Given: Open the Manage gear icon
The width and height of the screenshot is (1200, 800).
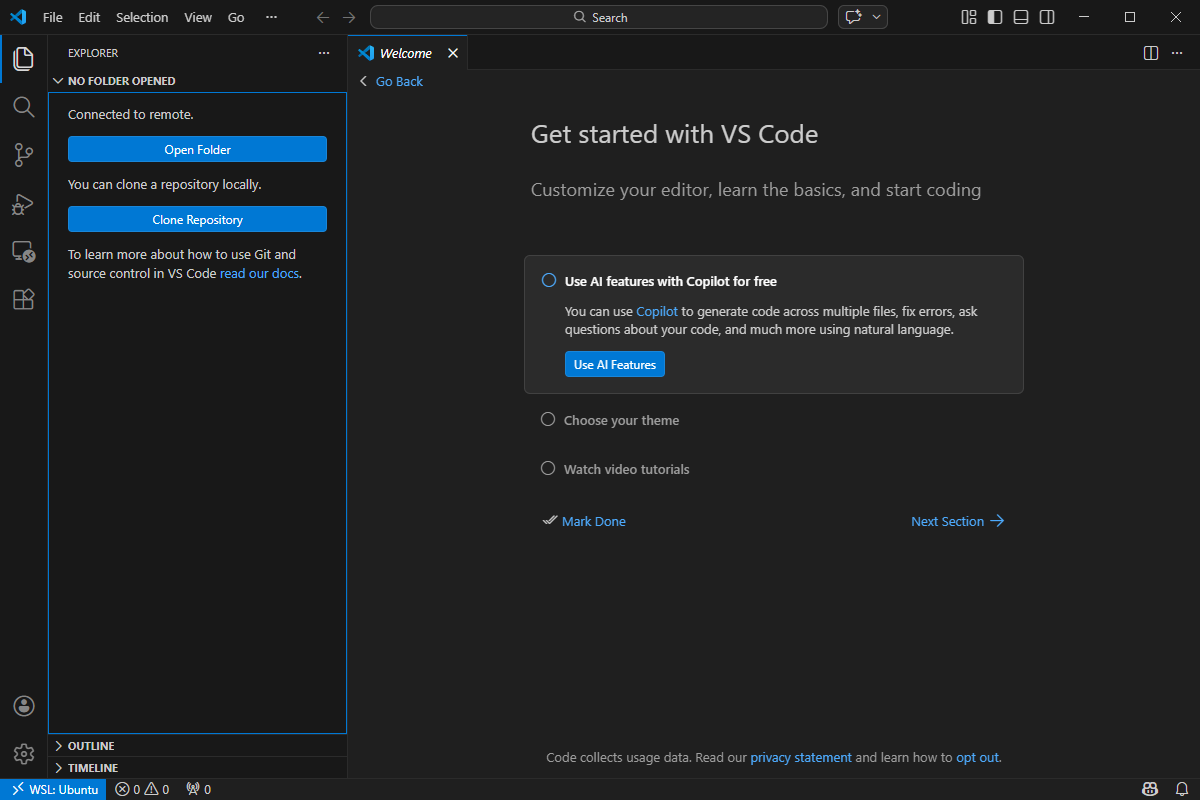Looking at the screenshot, I should click(x=24, y=753).
